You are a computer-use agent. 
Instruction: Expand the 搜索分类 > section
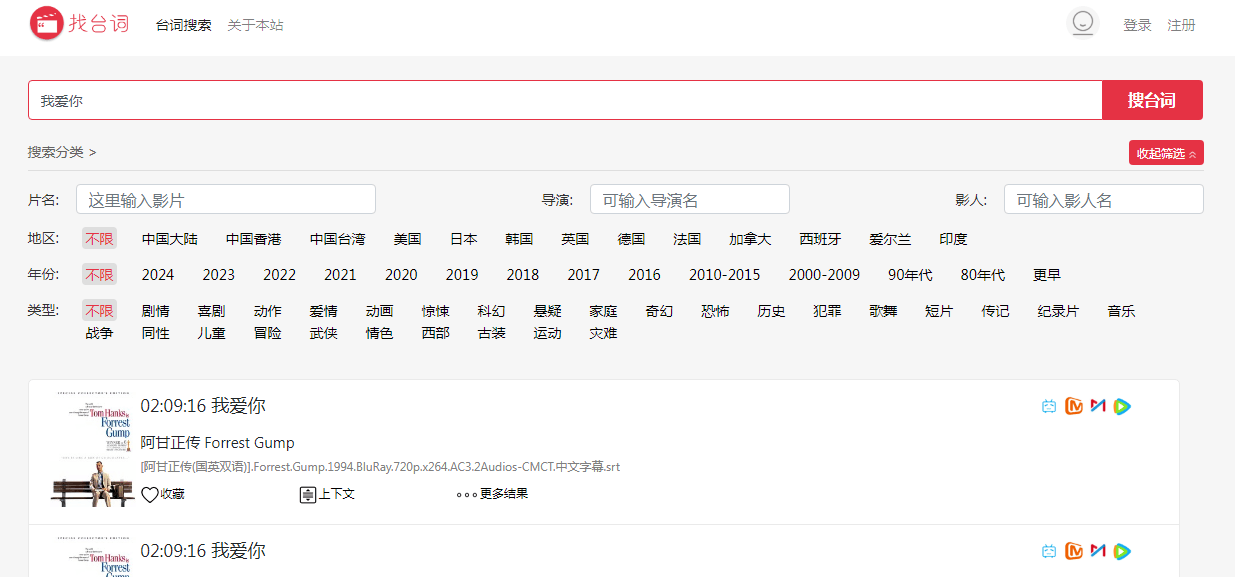(x=62, y=152)
